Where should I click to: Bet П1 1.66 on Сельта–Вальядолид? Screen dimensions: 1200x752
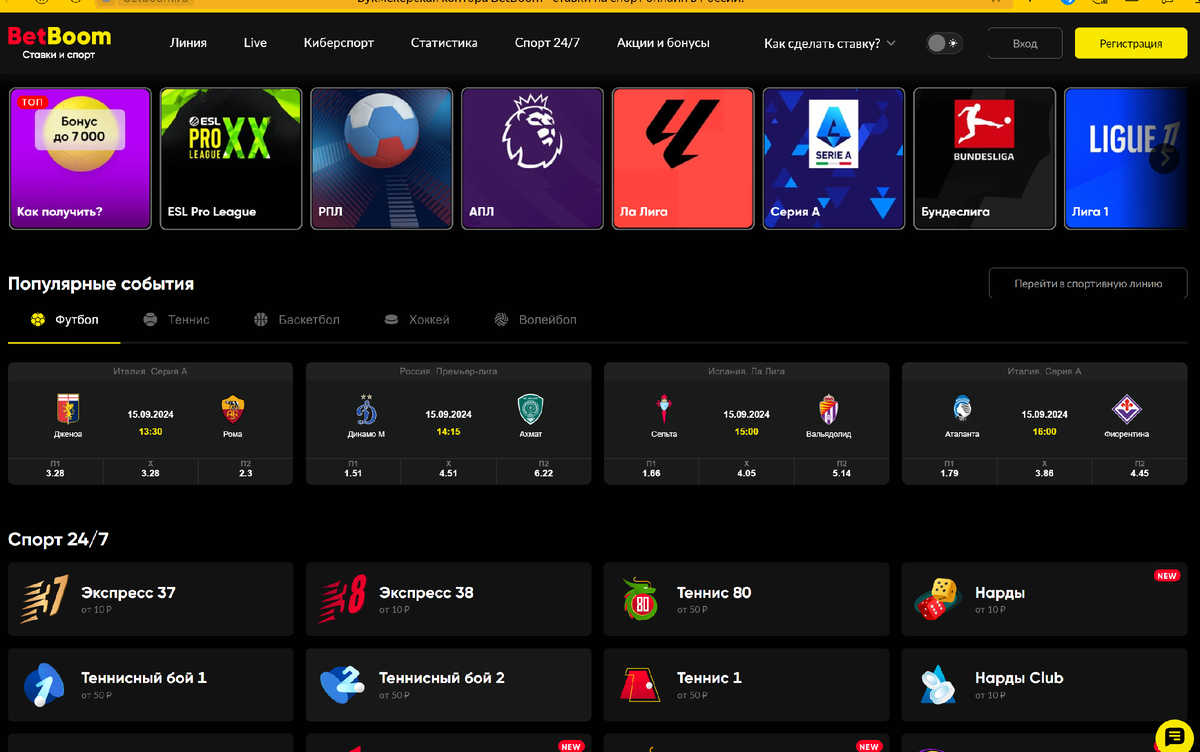(x=651, y=469)
